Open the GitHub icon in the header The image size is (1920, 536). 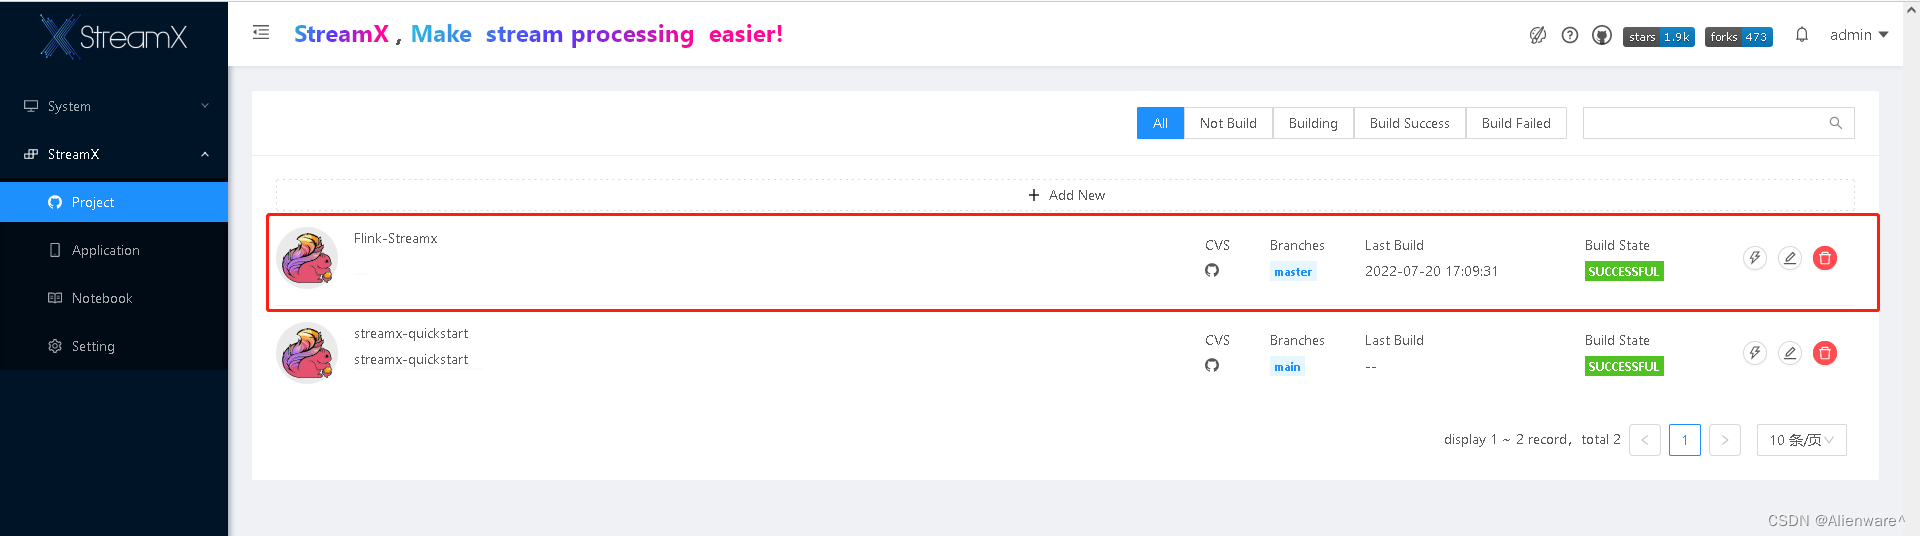click(1602, 35)
